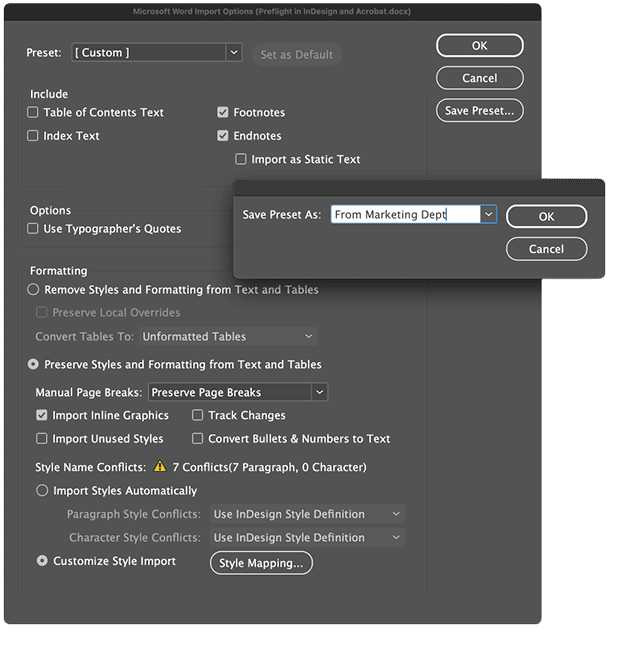Image resolution: width=625 pixels, height=645 pixels.
Task: Click the style conflicts warning icon
Action: click(159, 467)
